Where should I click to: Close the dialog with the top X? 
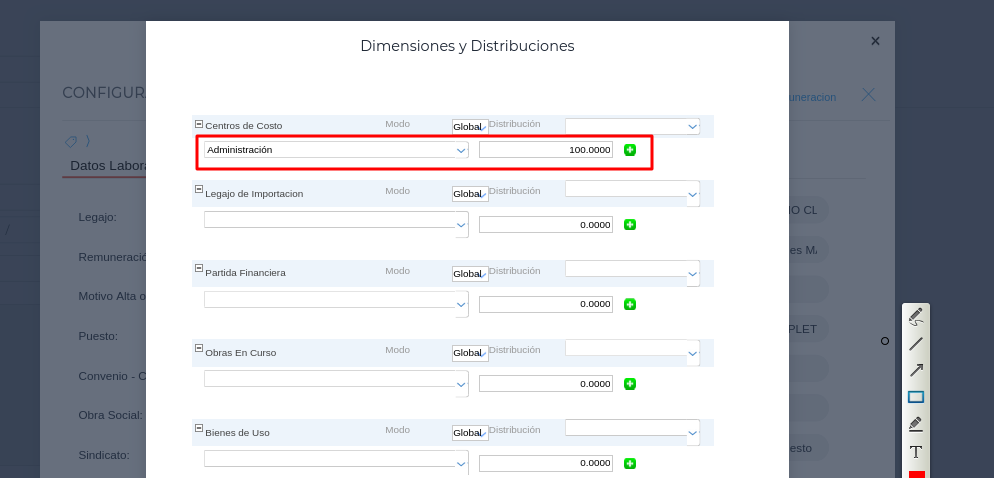point(875,41)
